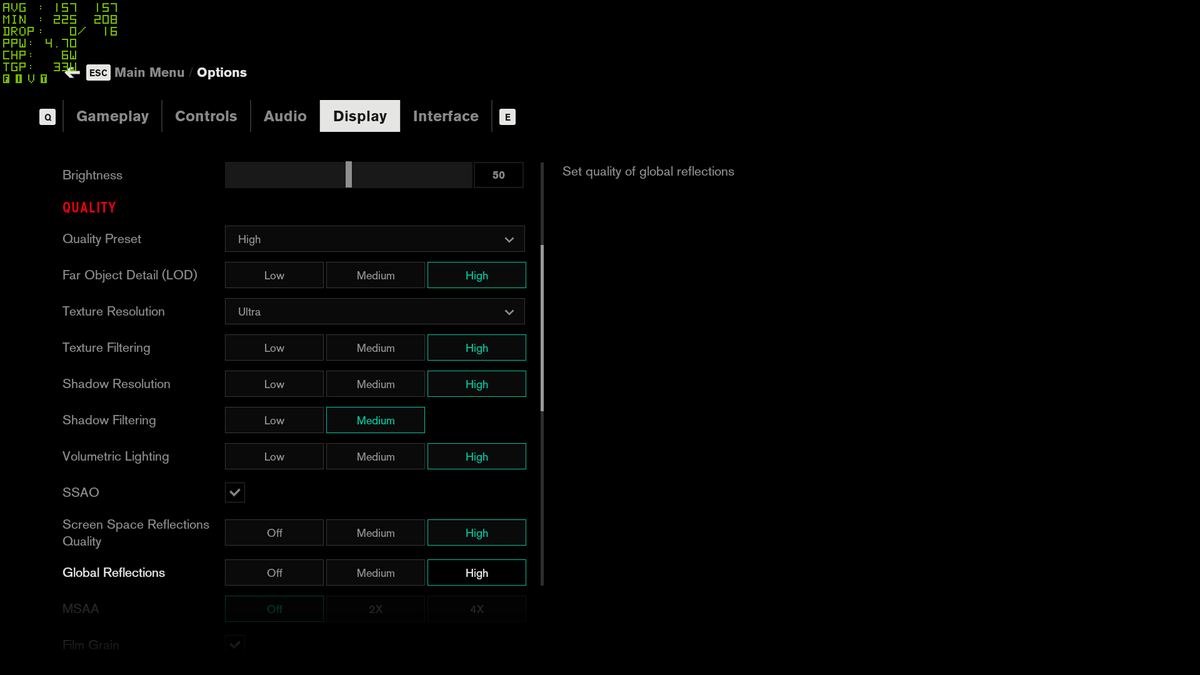Set Shadow Resolution to Low

[x=274, y=384]
